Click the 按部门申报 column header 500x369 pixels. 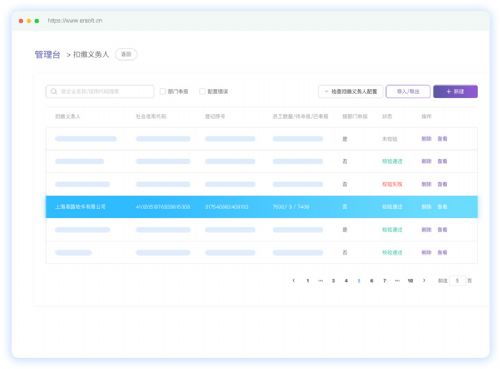(x=355, y=116)
